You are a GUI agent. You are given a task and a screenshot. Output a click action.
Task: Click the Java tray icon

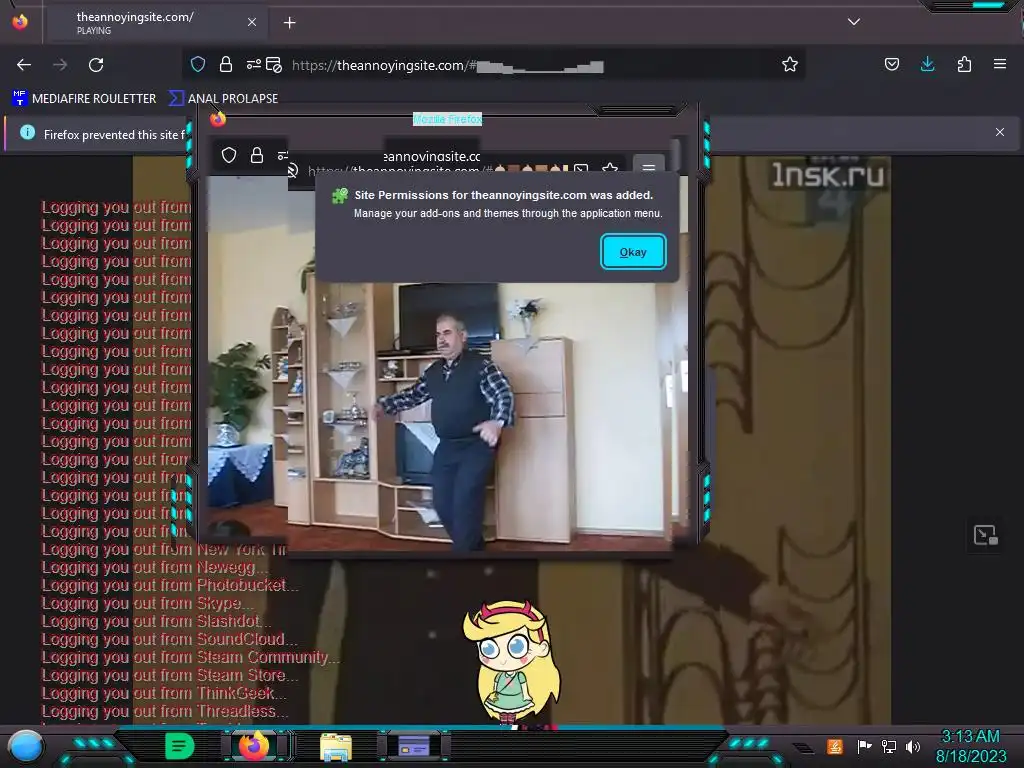835,746
